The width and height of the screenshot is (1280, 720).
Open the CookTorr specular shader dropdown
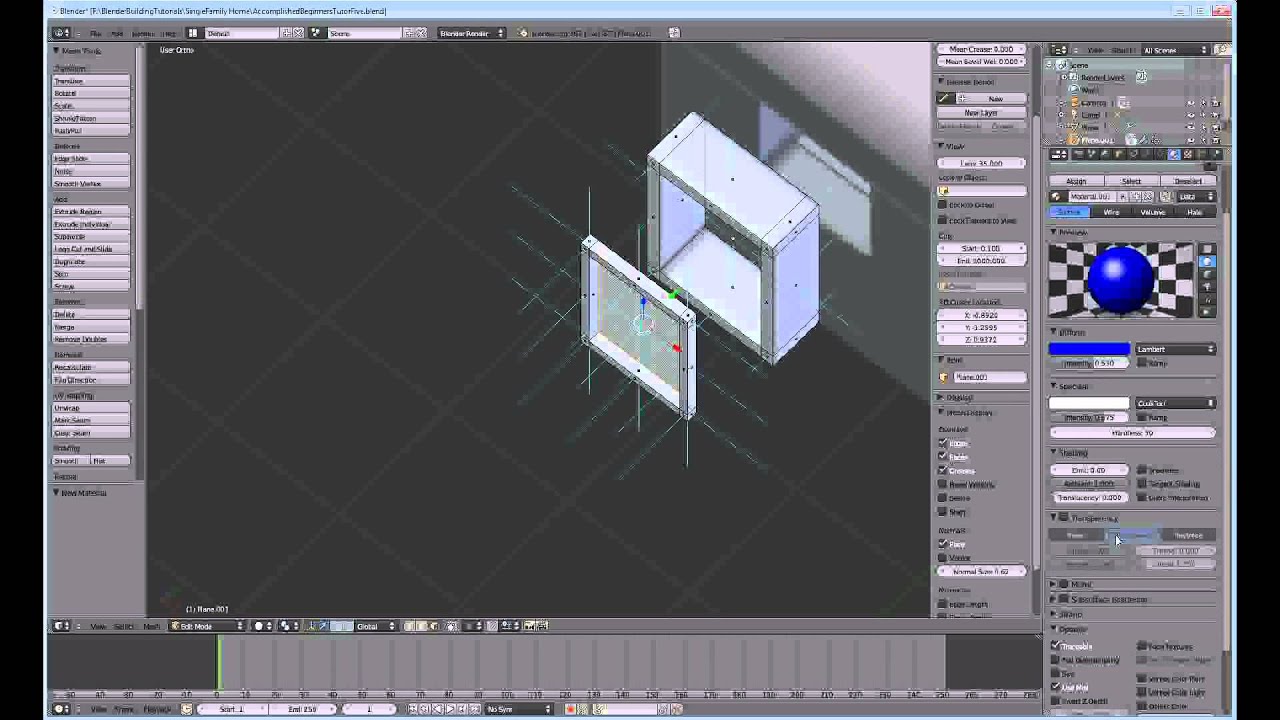[1175, 403]
